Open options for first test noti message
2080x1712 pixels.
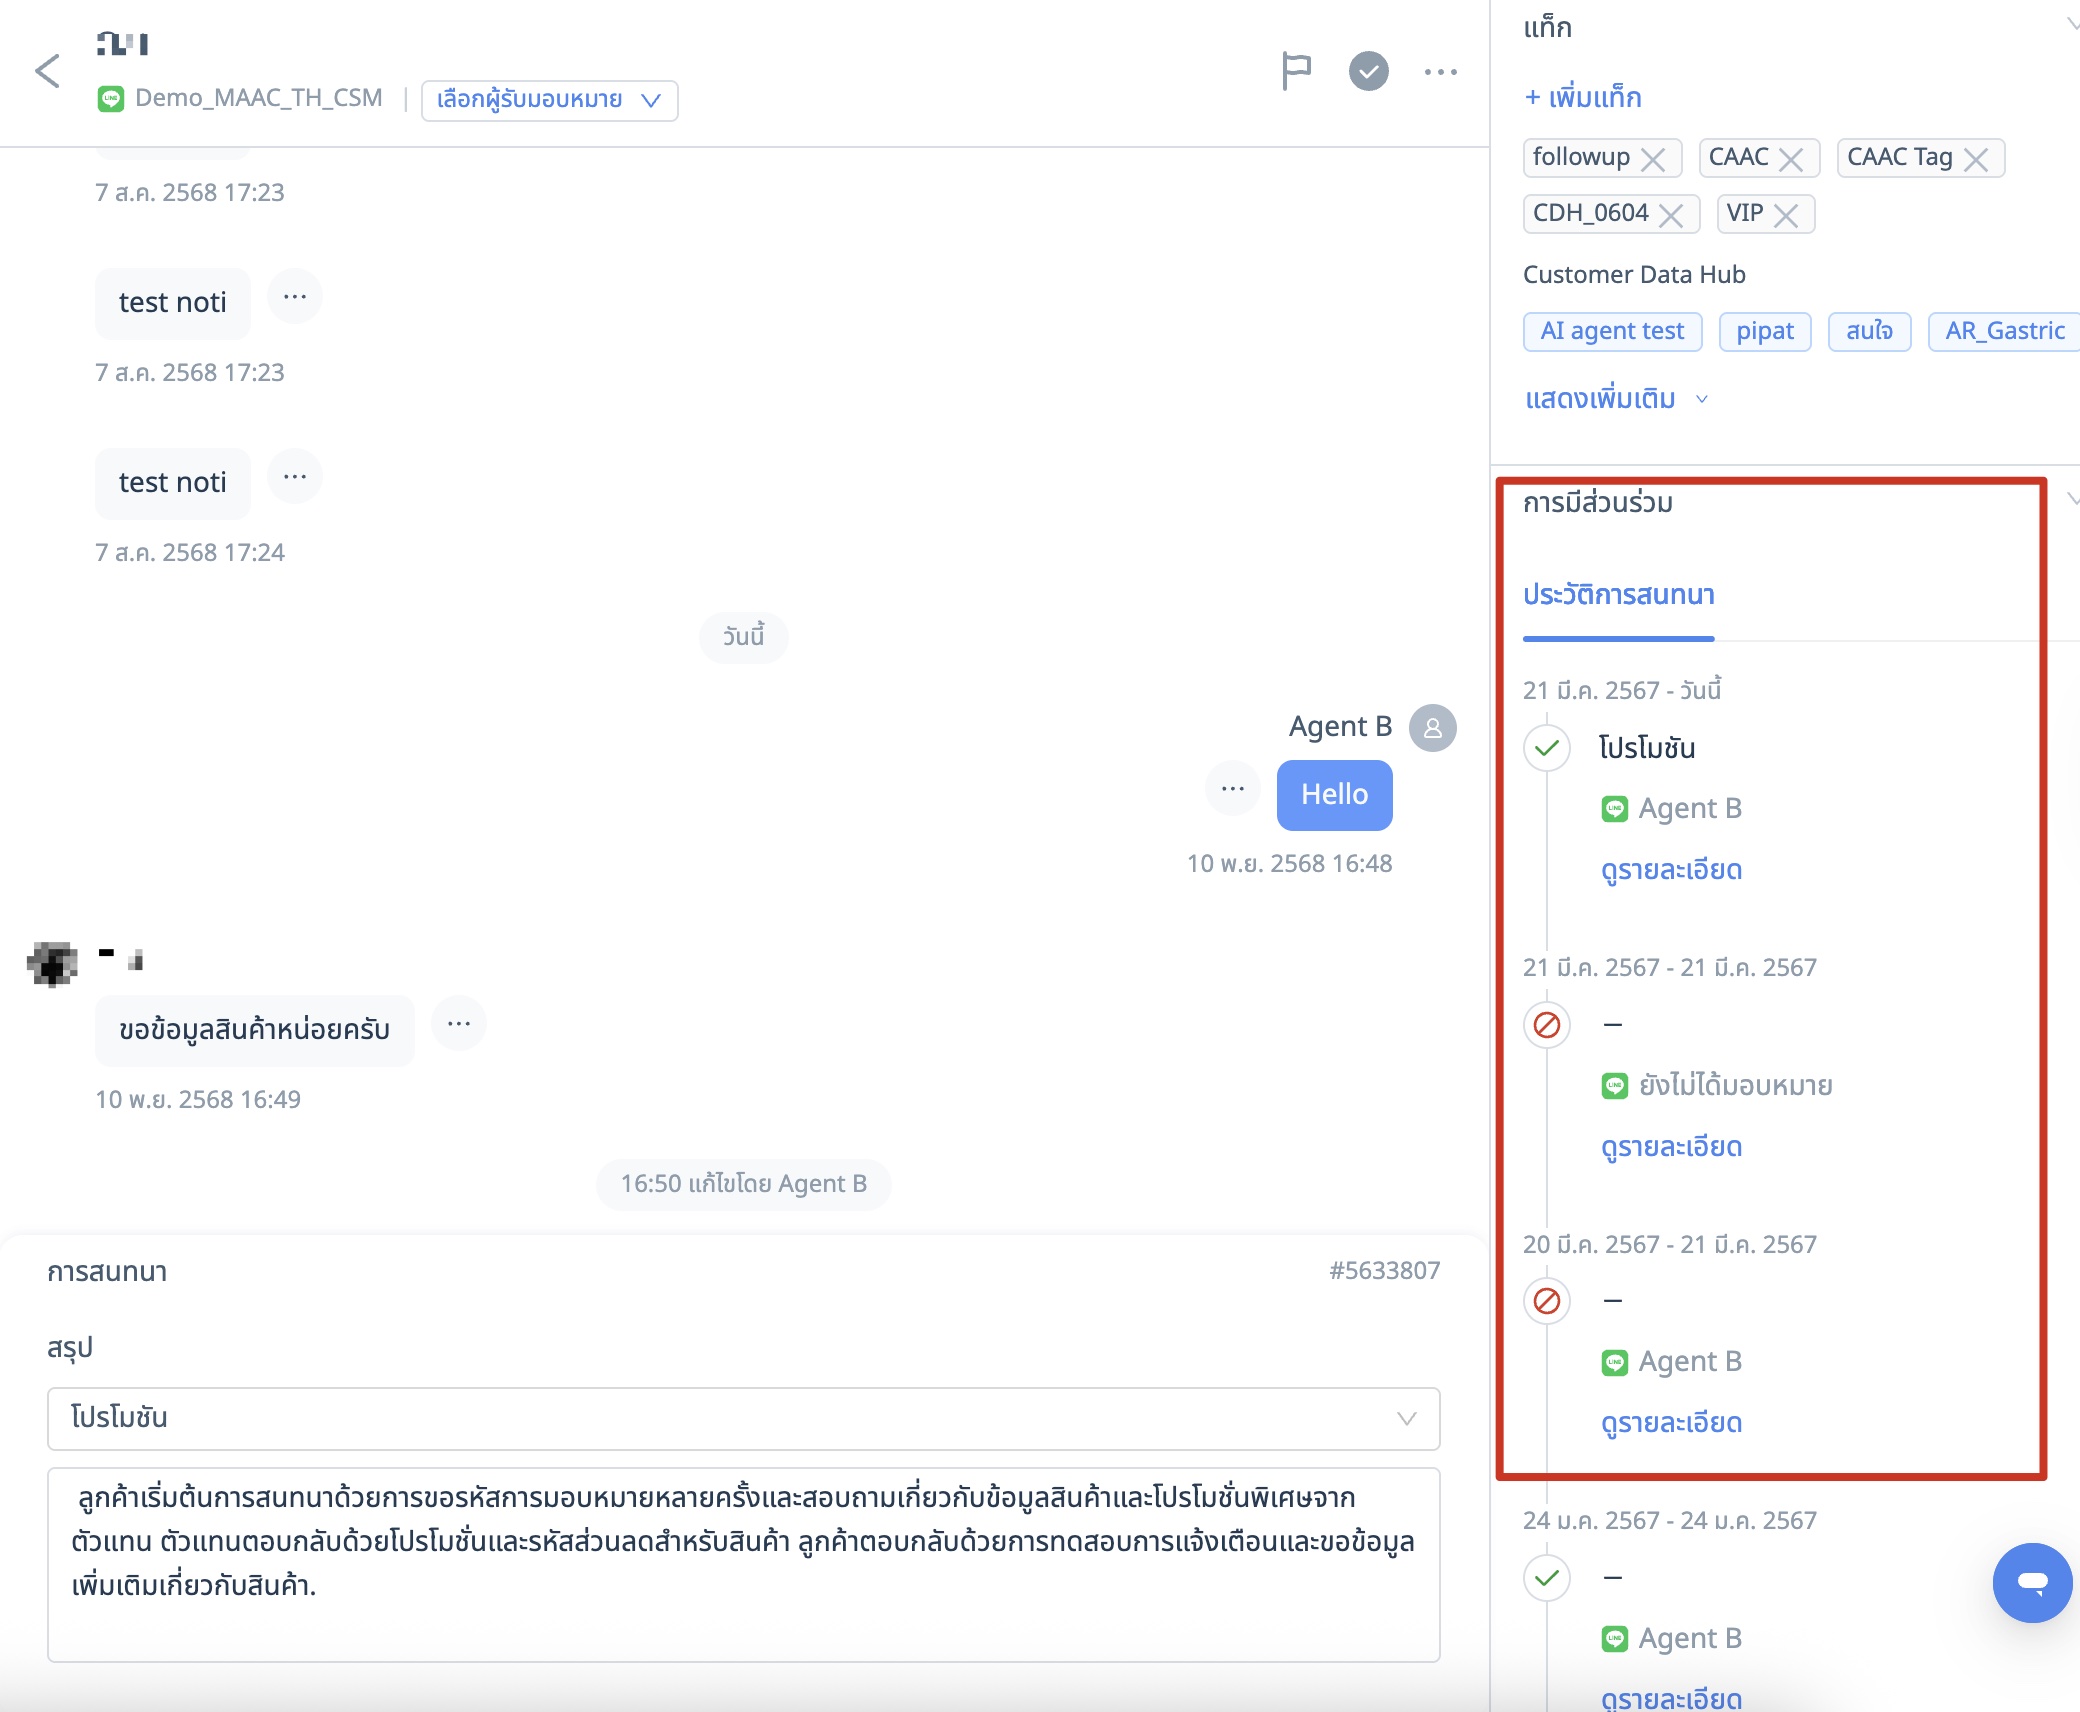[295, 297]
